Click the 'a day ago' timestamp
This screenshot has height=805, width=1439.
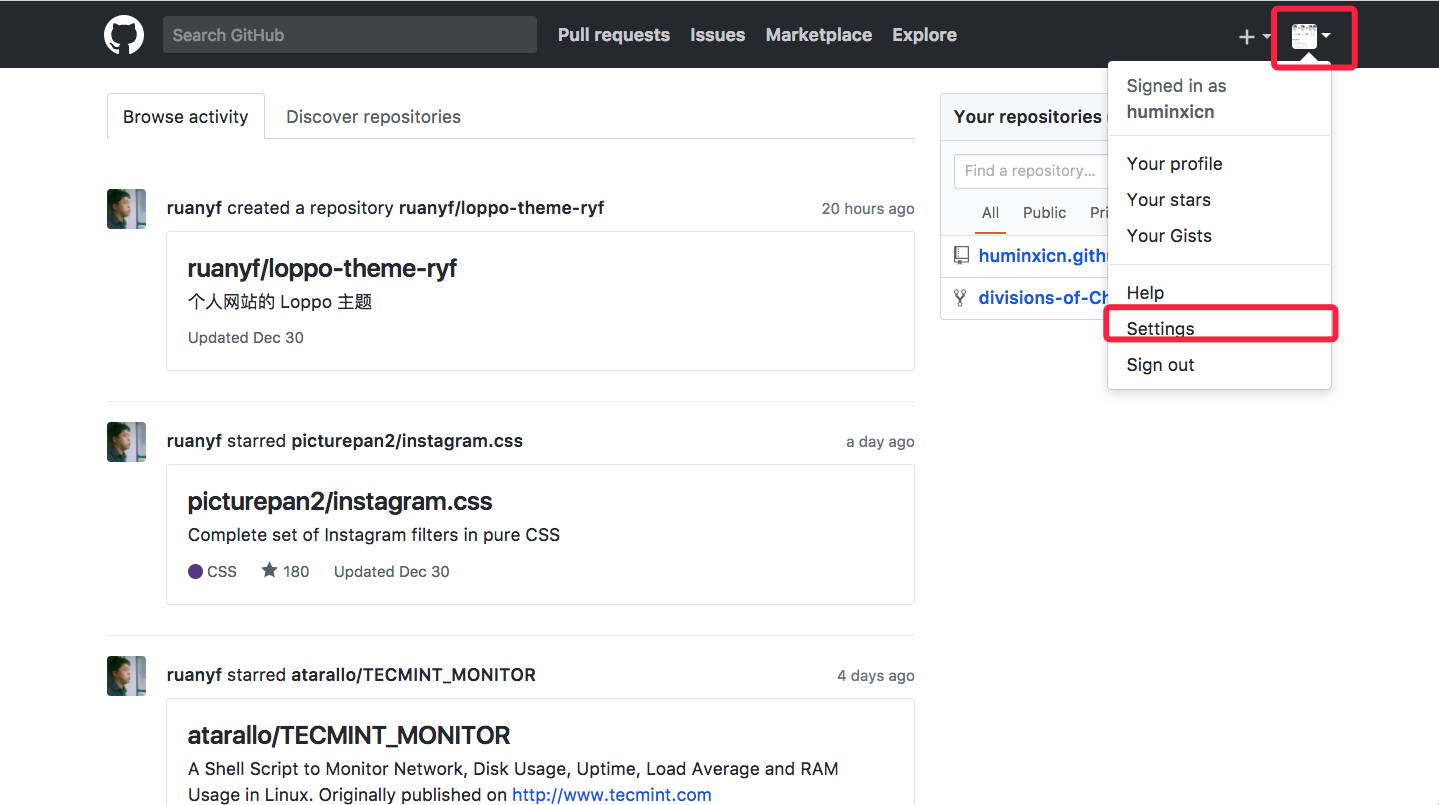(880, 441)
